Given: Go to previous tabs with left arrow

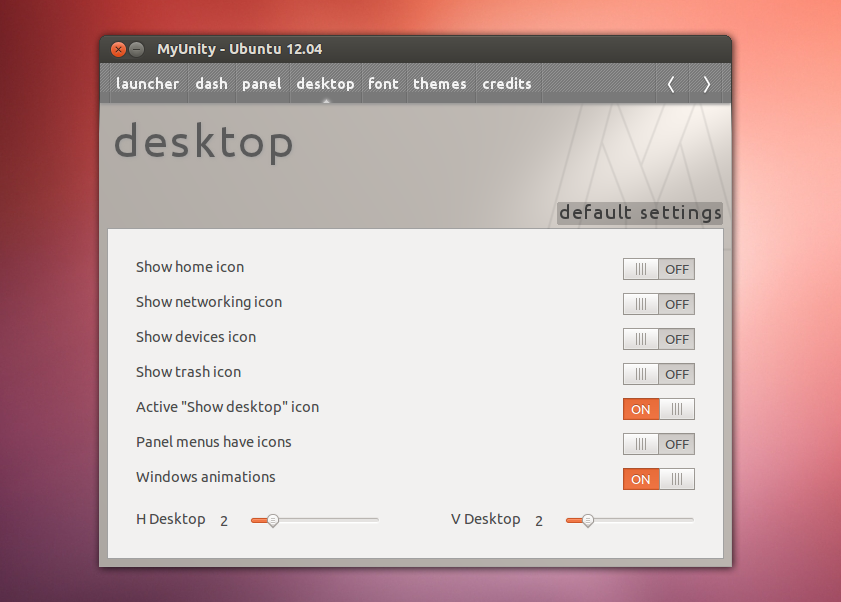Looking at the screenshot, I should 671,84.
